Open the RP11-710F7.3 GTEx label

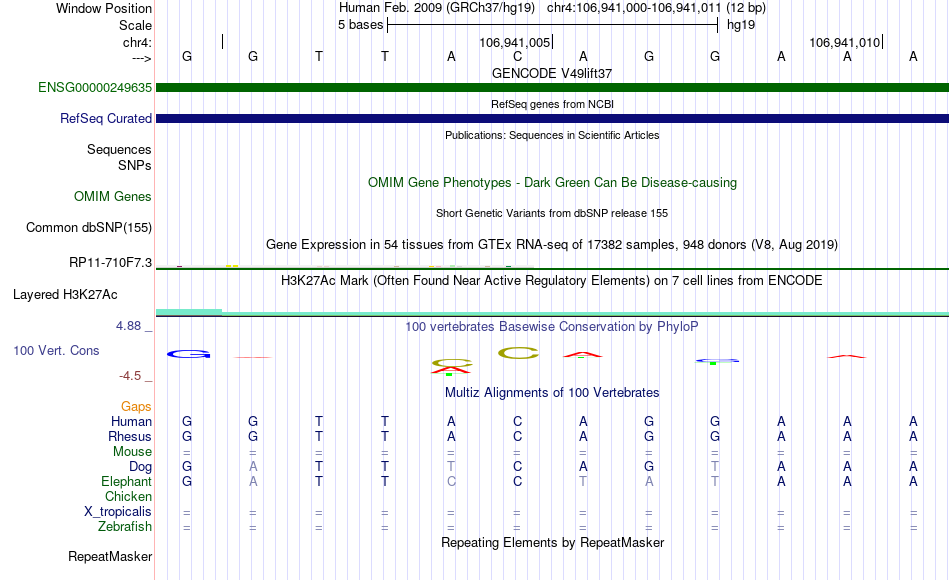pyautogui.click(x=110, y=262)
